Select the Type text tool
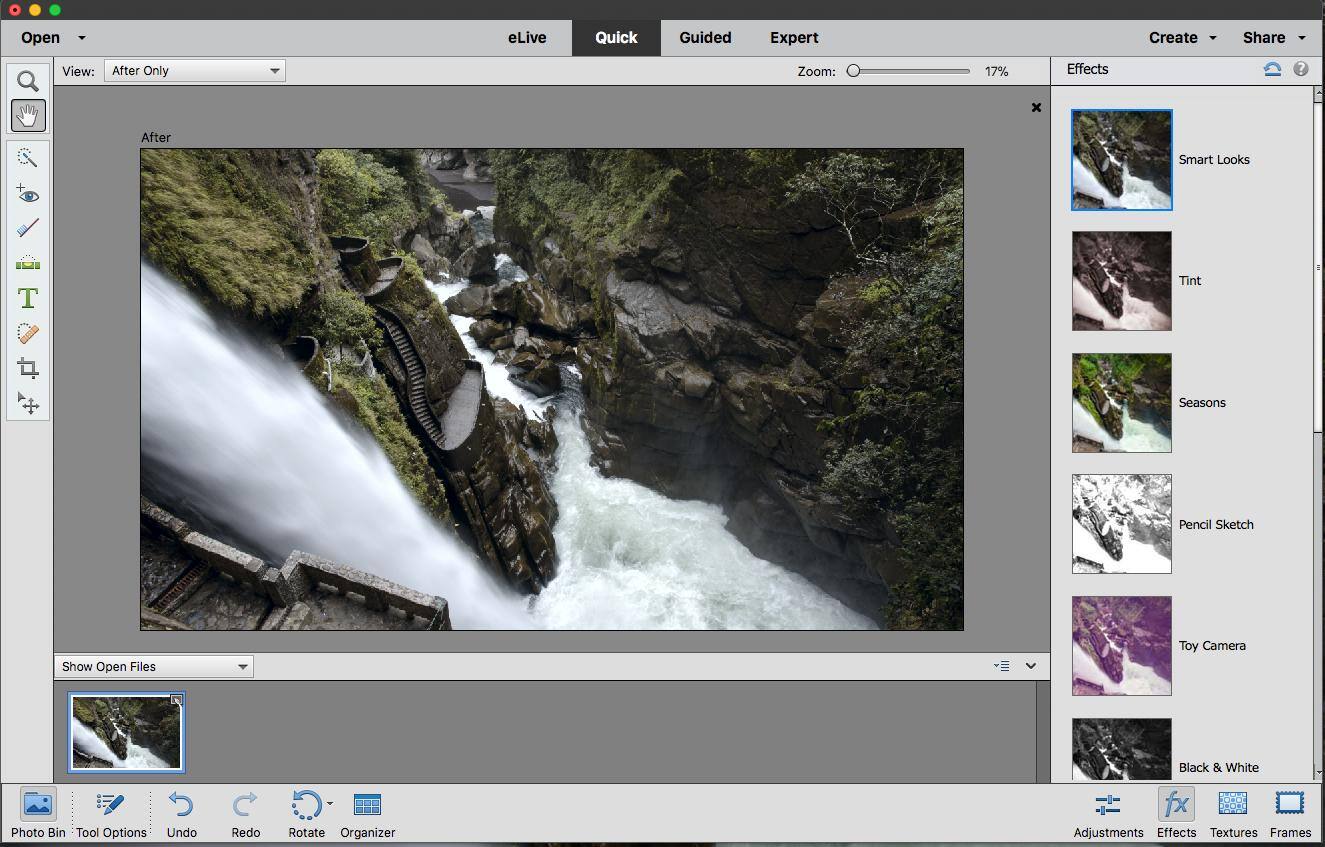Screen dimensions: 1325x847 pyautogui.click(x=28, y=298)
